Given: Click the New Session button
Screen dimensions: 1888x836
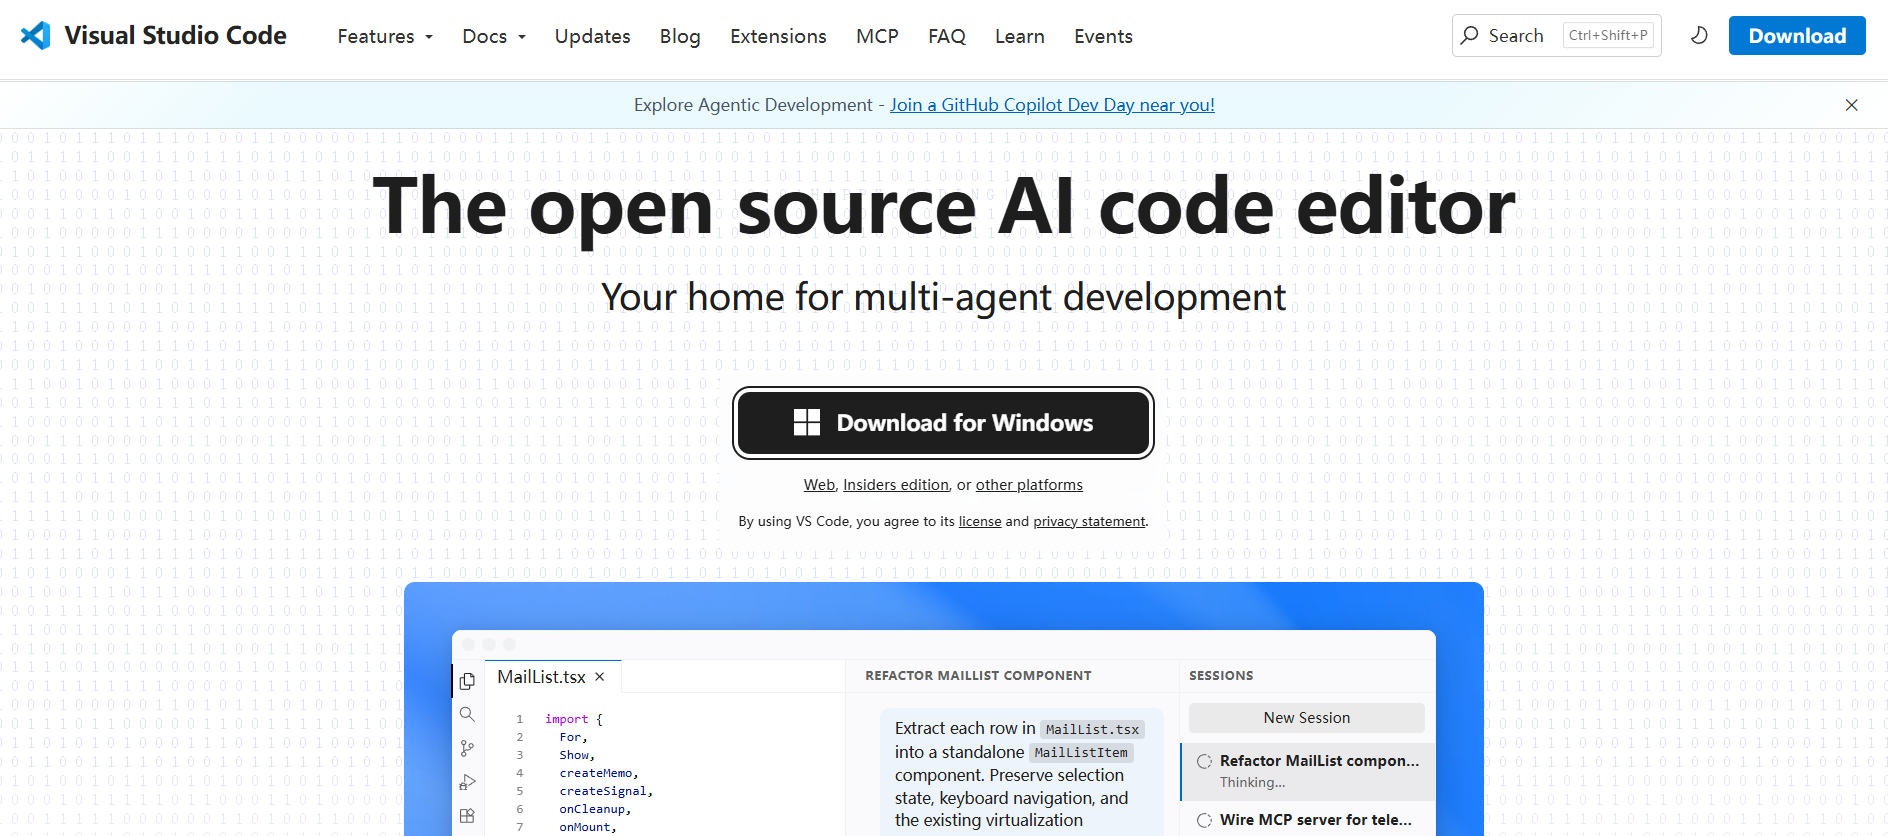Looking at the screenshot, I should click(1307, 718).
